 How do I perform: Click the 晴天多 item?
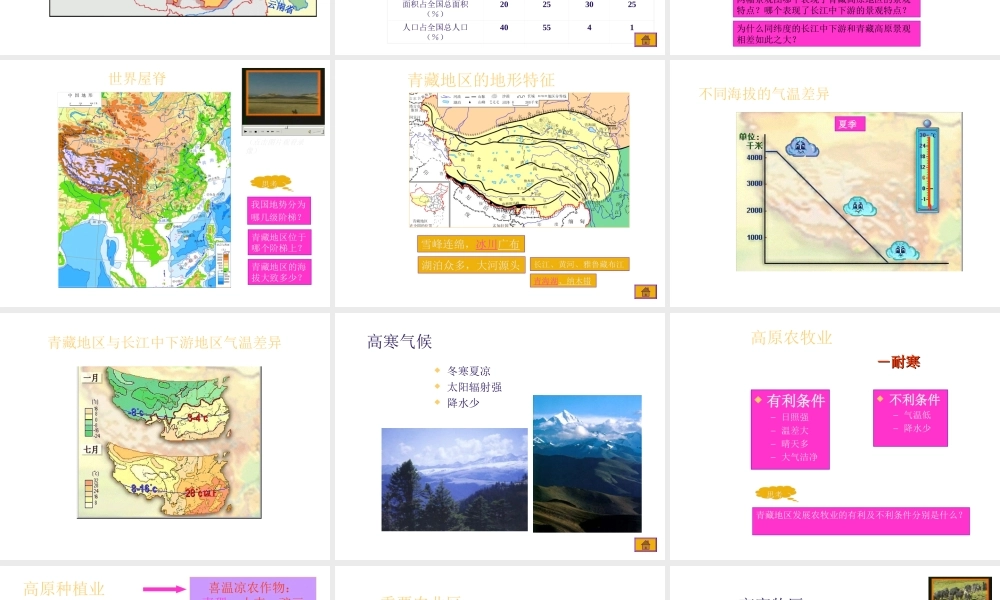tap(795, 444)
